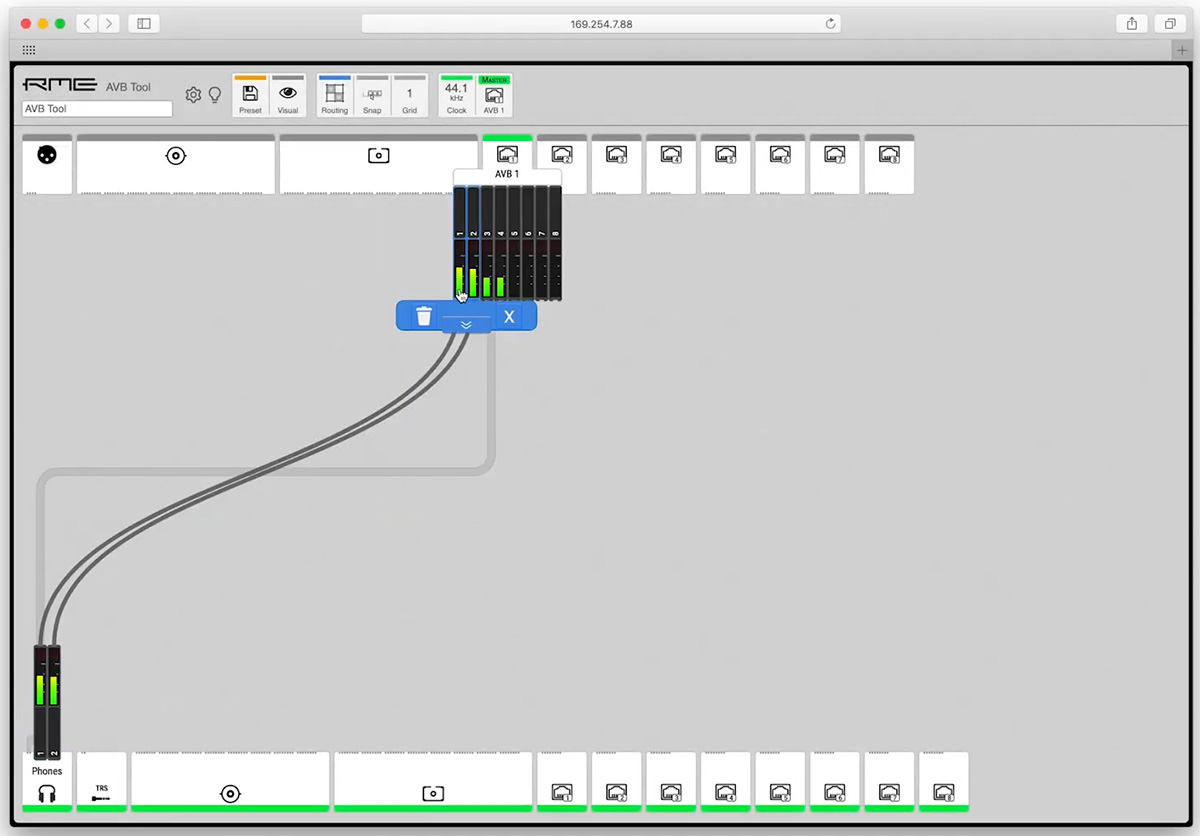Toggle the Routing grid button
The height and width of the screenshot is (836, 1200).
click(335, 96)
